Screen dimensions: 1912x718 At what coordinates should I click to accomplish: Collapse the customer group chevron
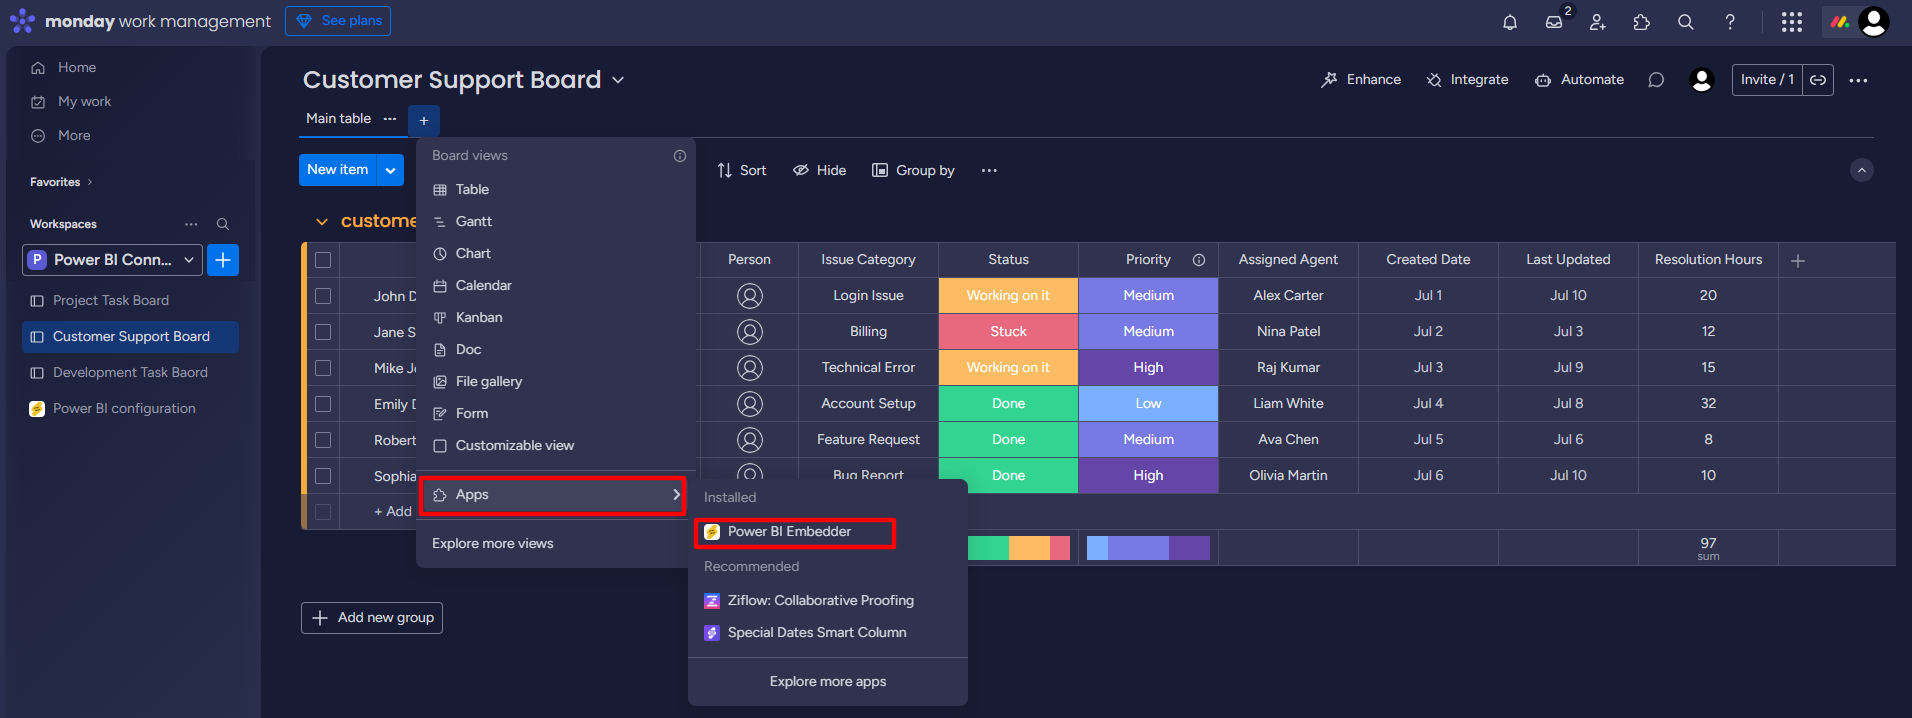pos(322,222)
